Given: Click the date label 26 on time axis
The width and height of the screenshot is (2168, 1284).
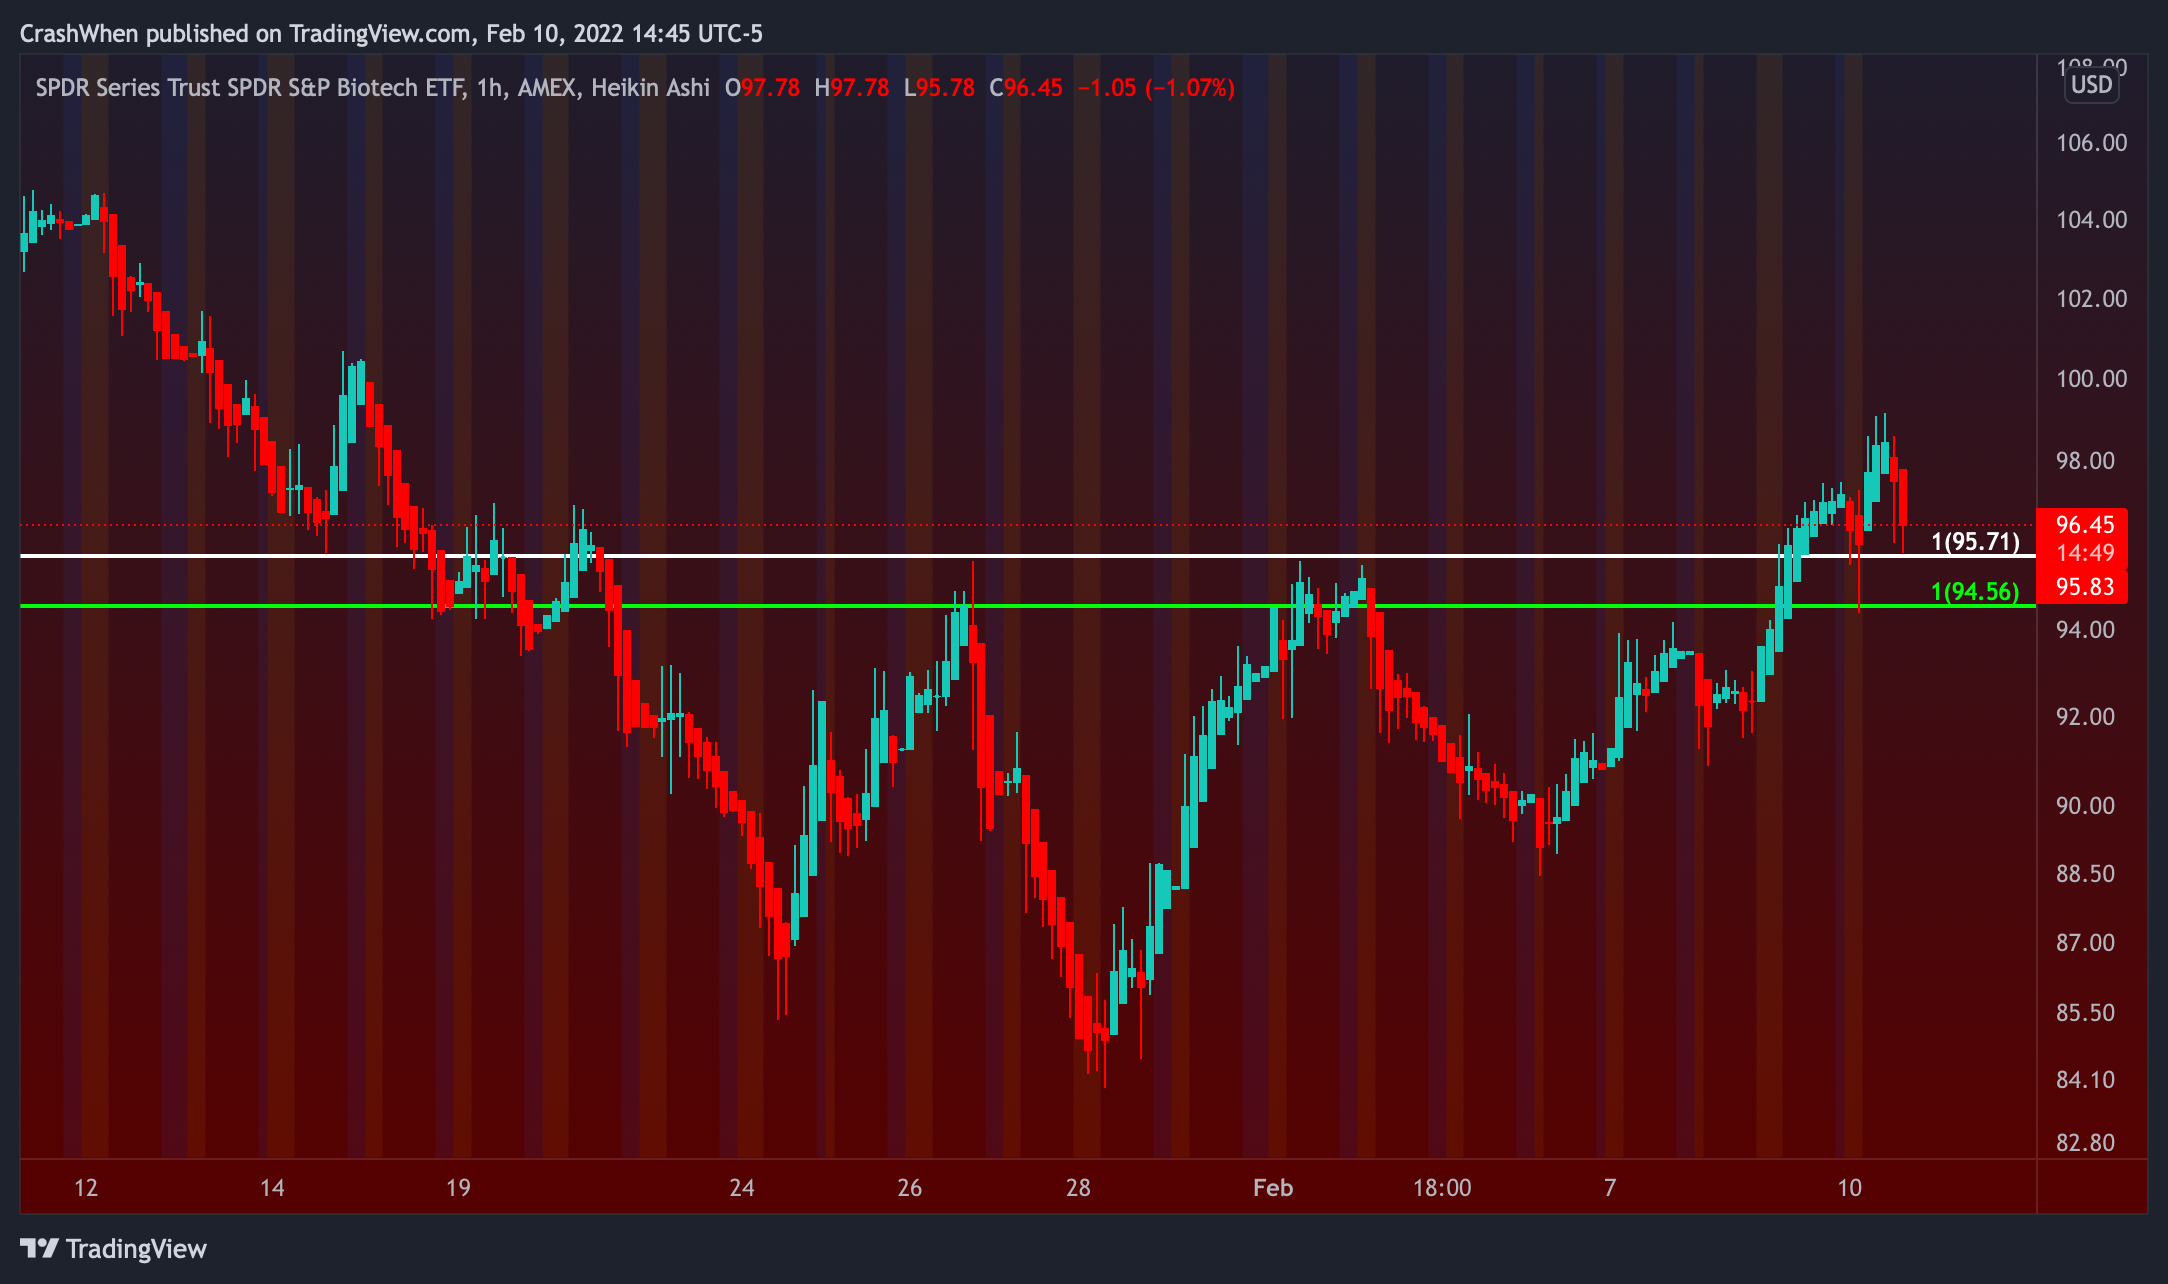Looking at the screenshot, I should pyautogui.click(x=910, y=1188).
